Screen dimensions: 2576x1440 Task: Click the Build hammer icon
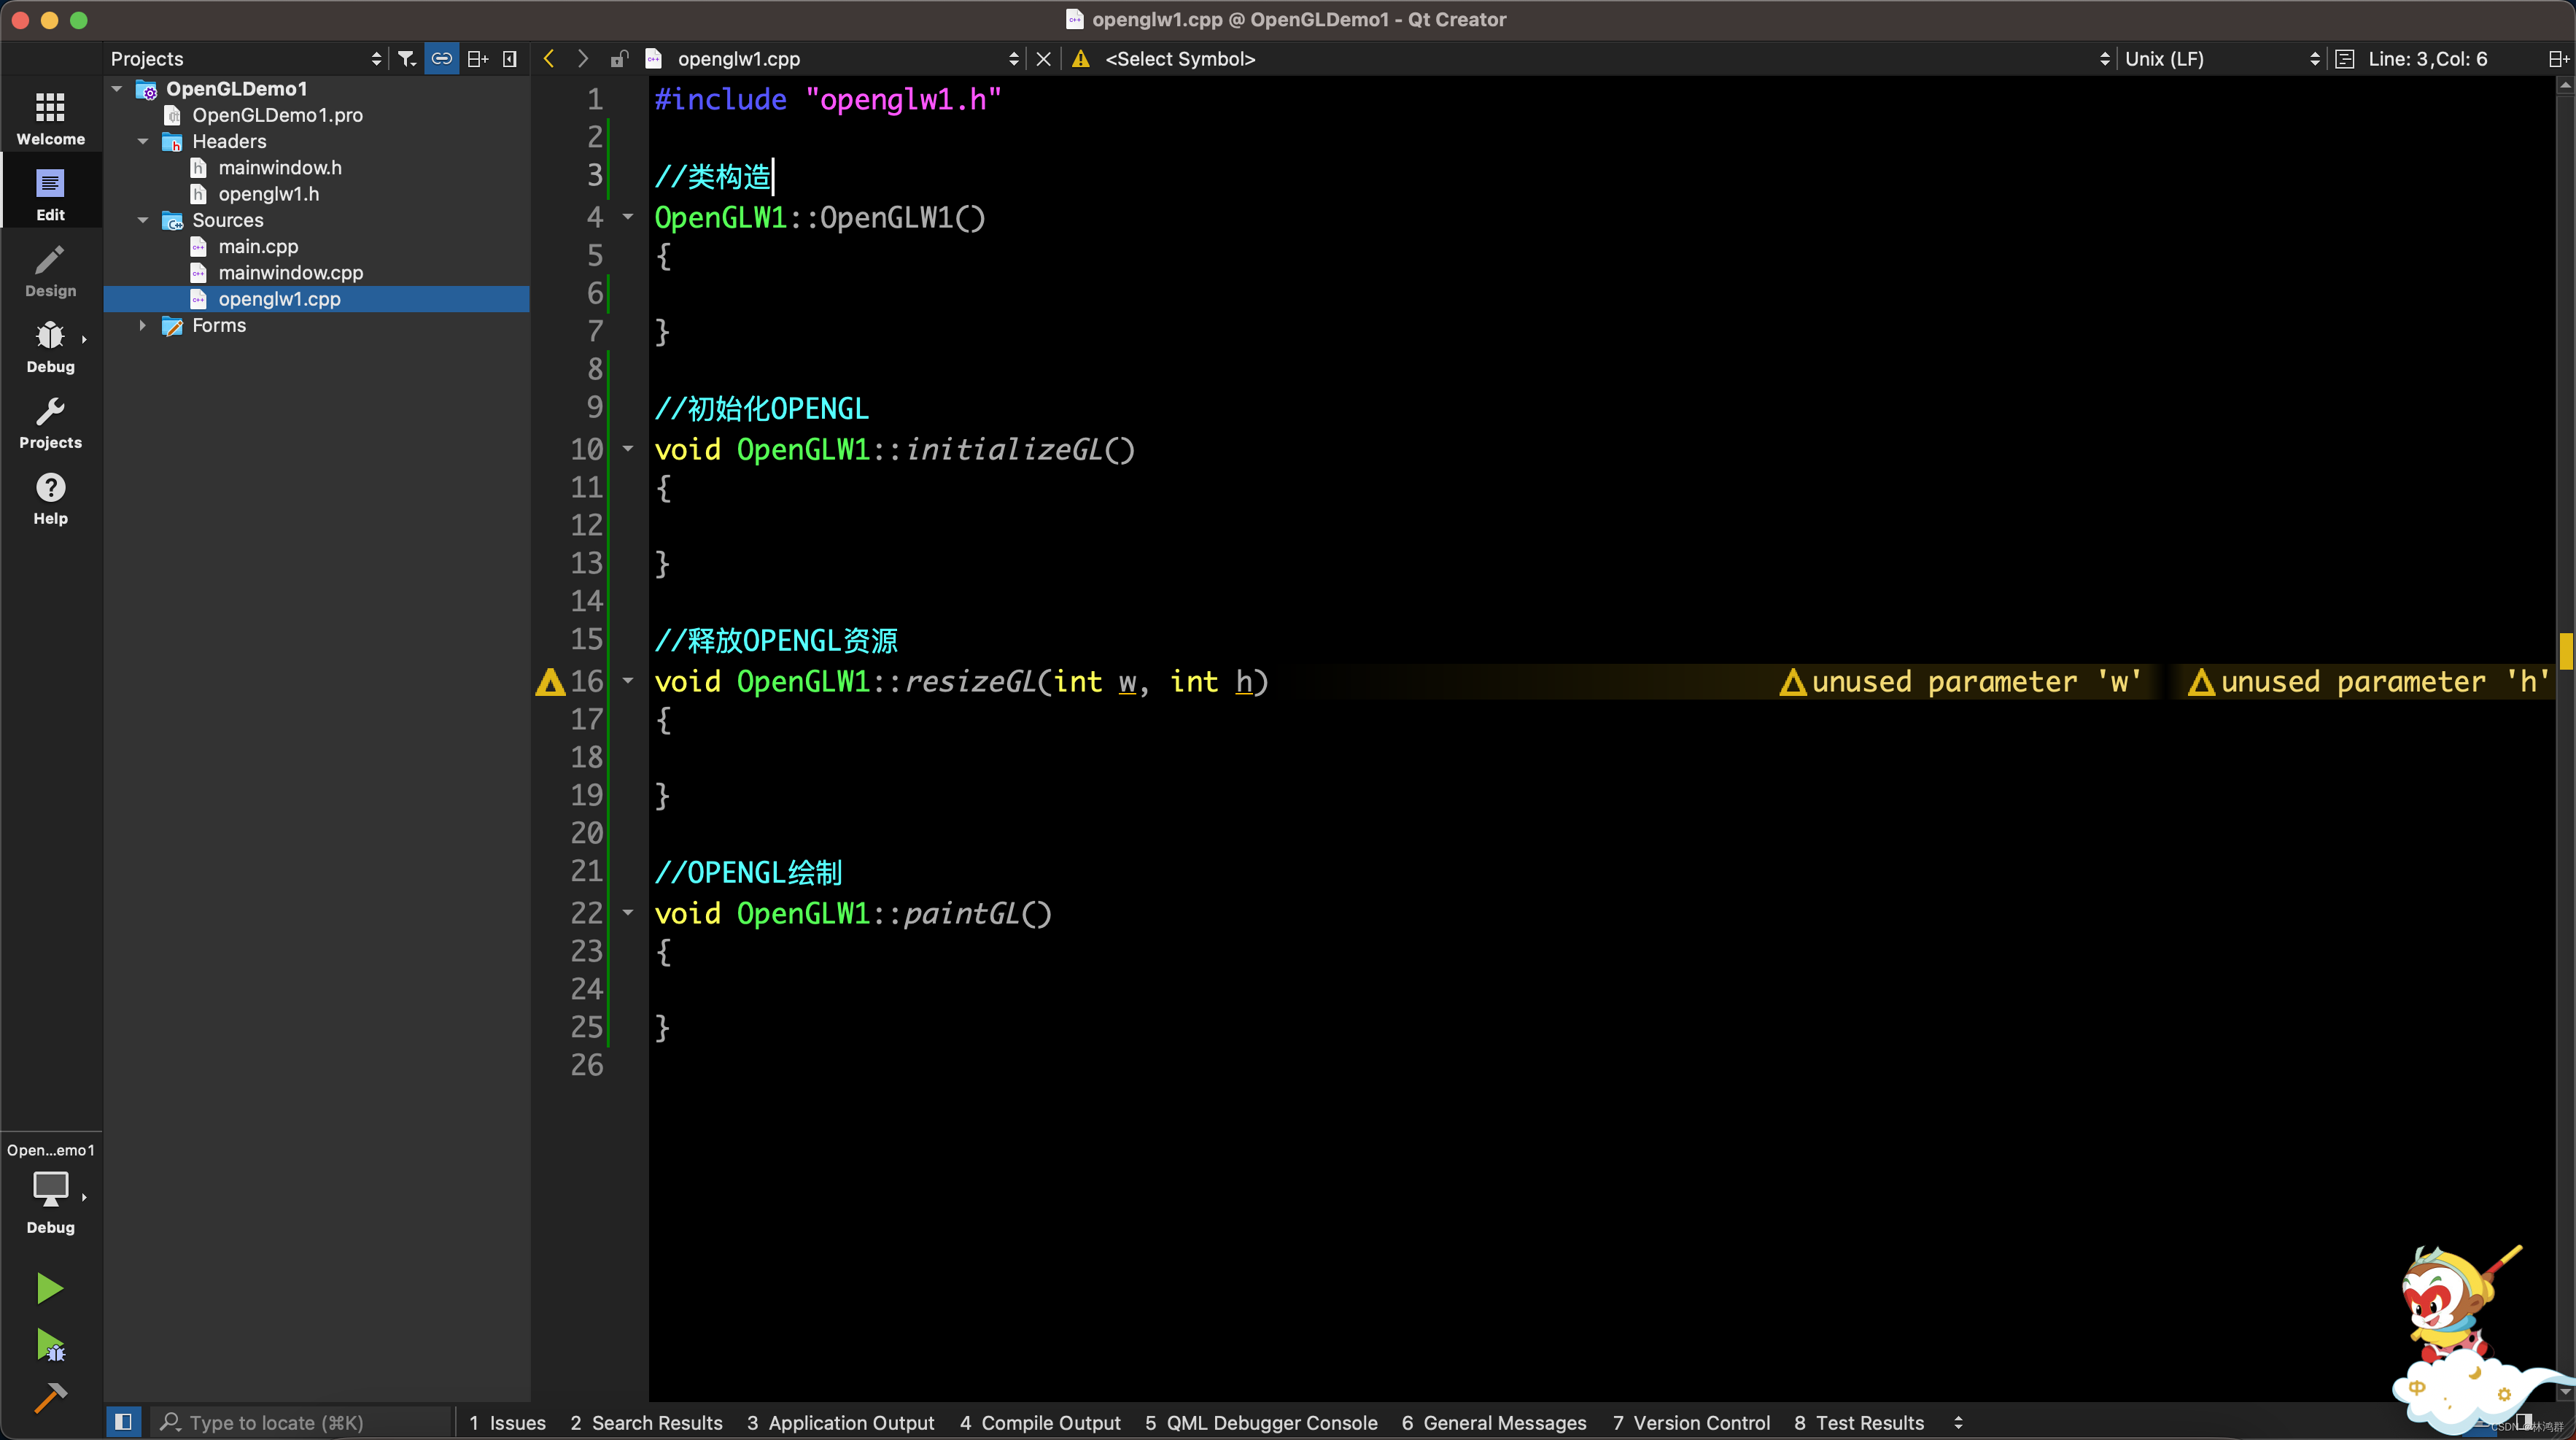(49, 1397)
